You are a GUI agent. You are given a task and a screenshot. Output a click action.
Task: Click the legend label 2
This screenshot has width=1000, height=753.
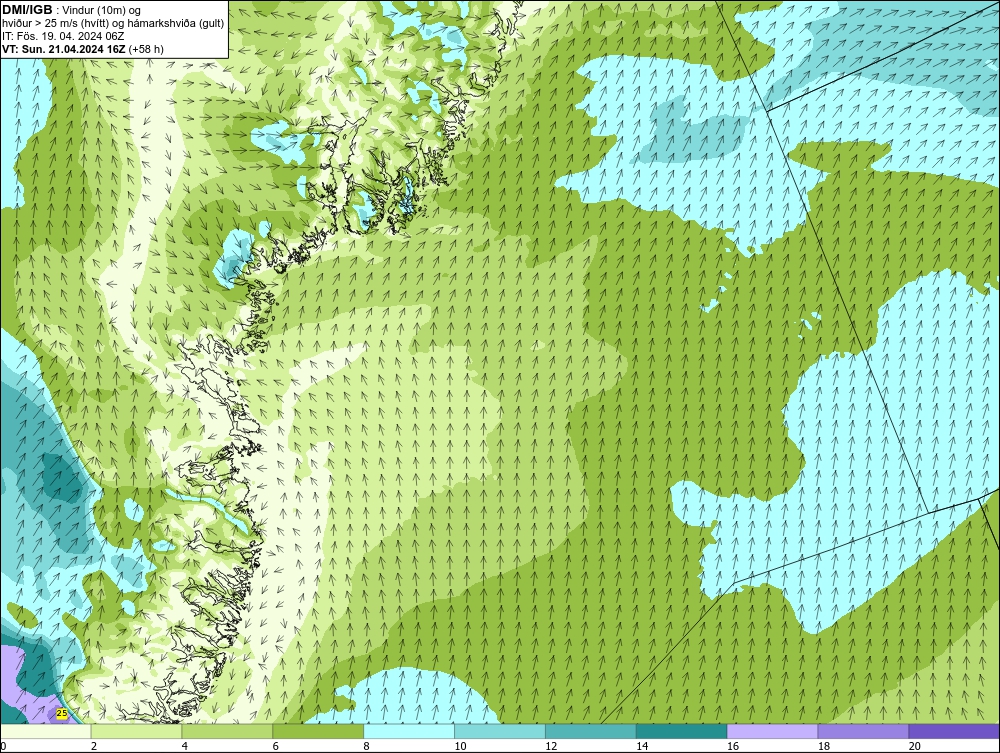(94, 746)
